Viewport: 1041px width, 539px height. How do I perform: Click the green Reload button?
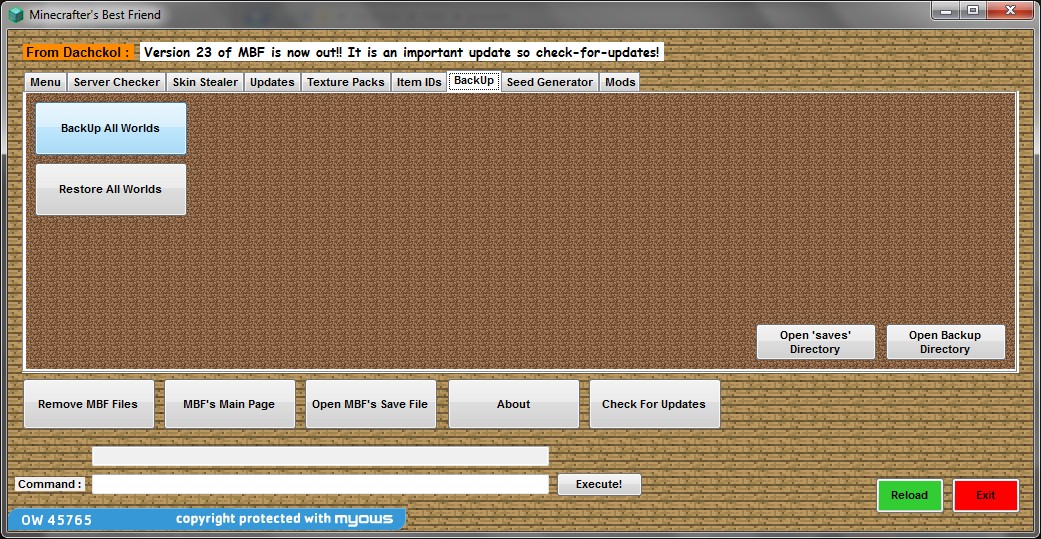[910, 495]
